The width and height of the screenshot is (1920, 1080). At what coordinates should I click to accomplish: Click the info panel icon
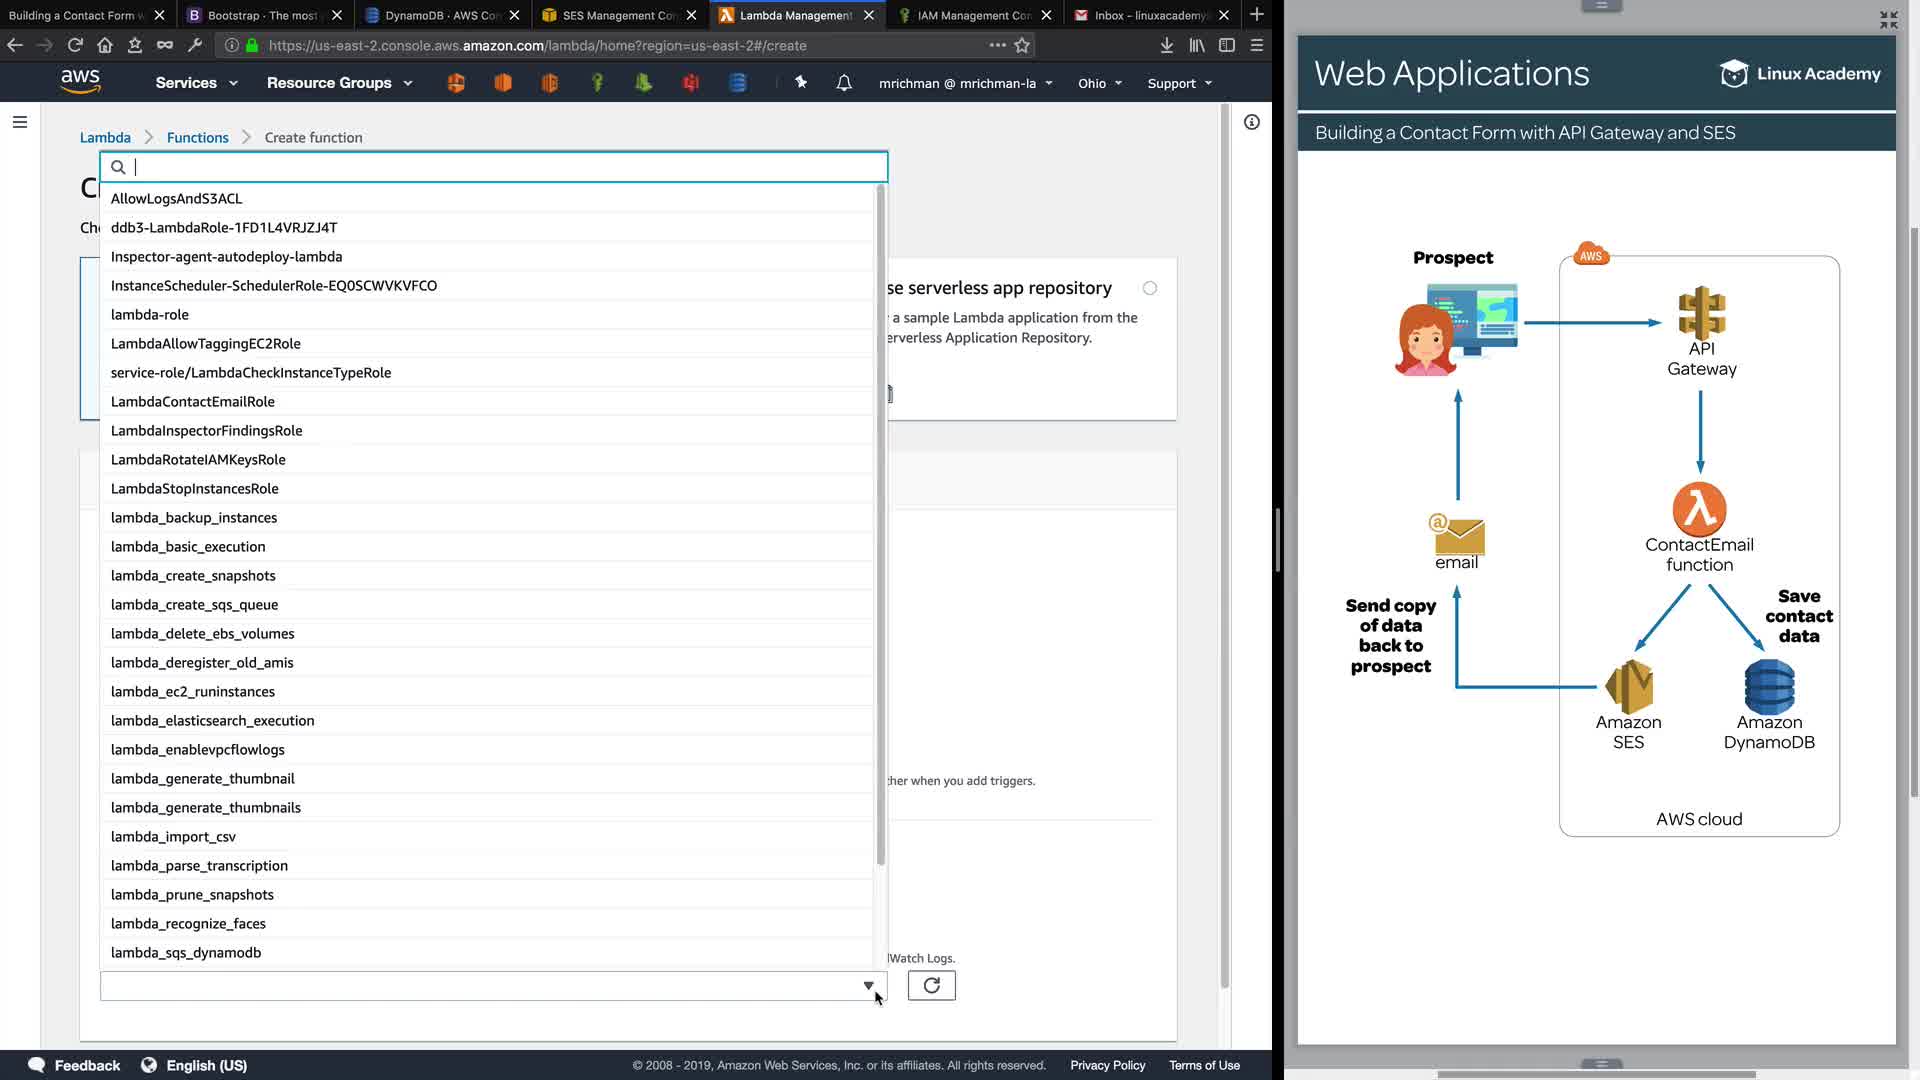1251,122
